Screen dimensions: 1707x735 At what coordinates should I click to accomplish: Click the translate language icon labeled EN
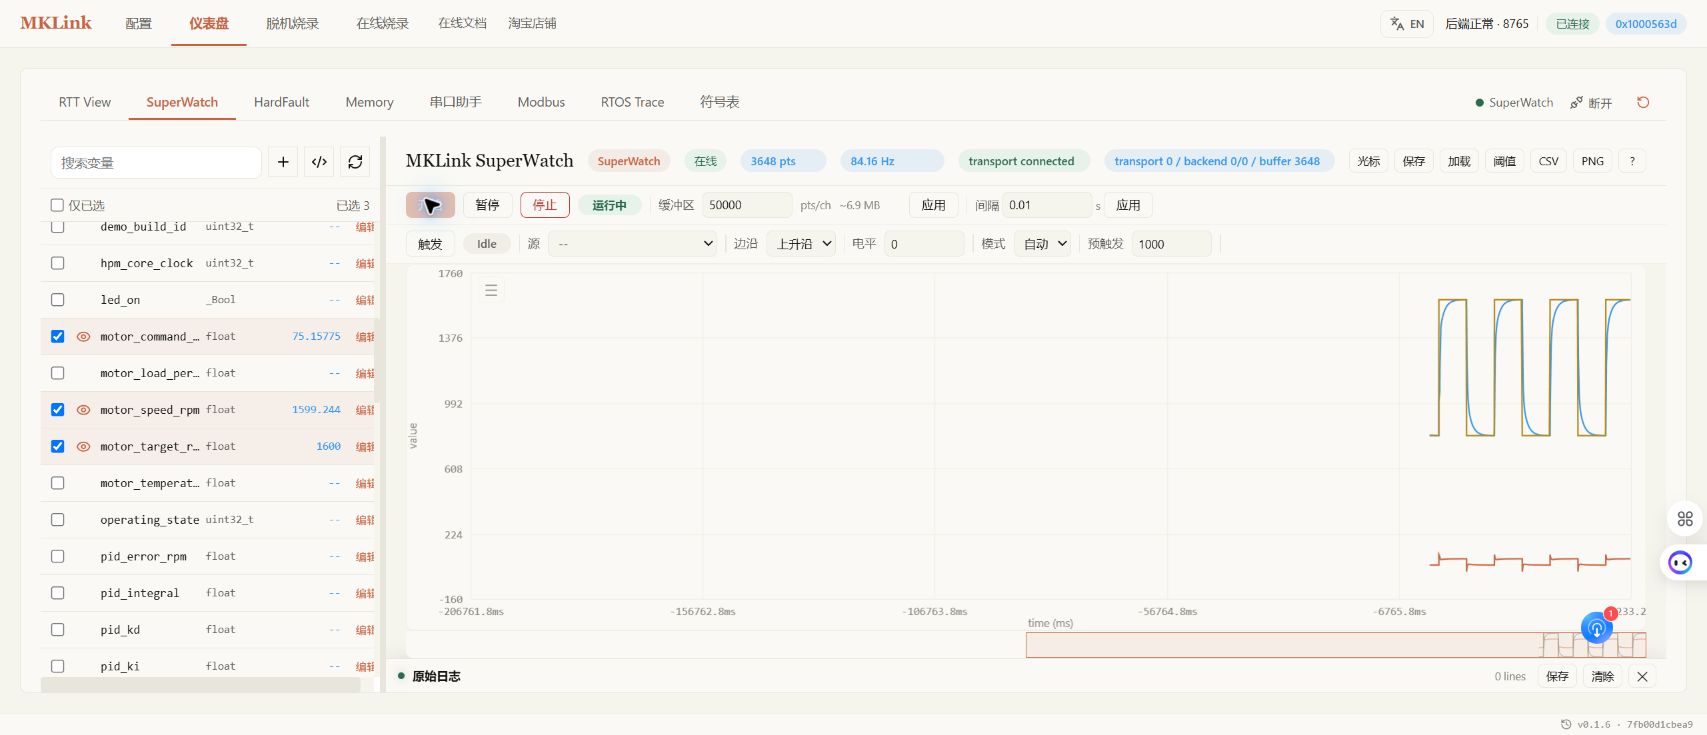(1407, 24)
